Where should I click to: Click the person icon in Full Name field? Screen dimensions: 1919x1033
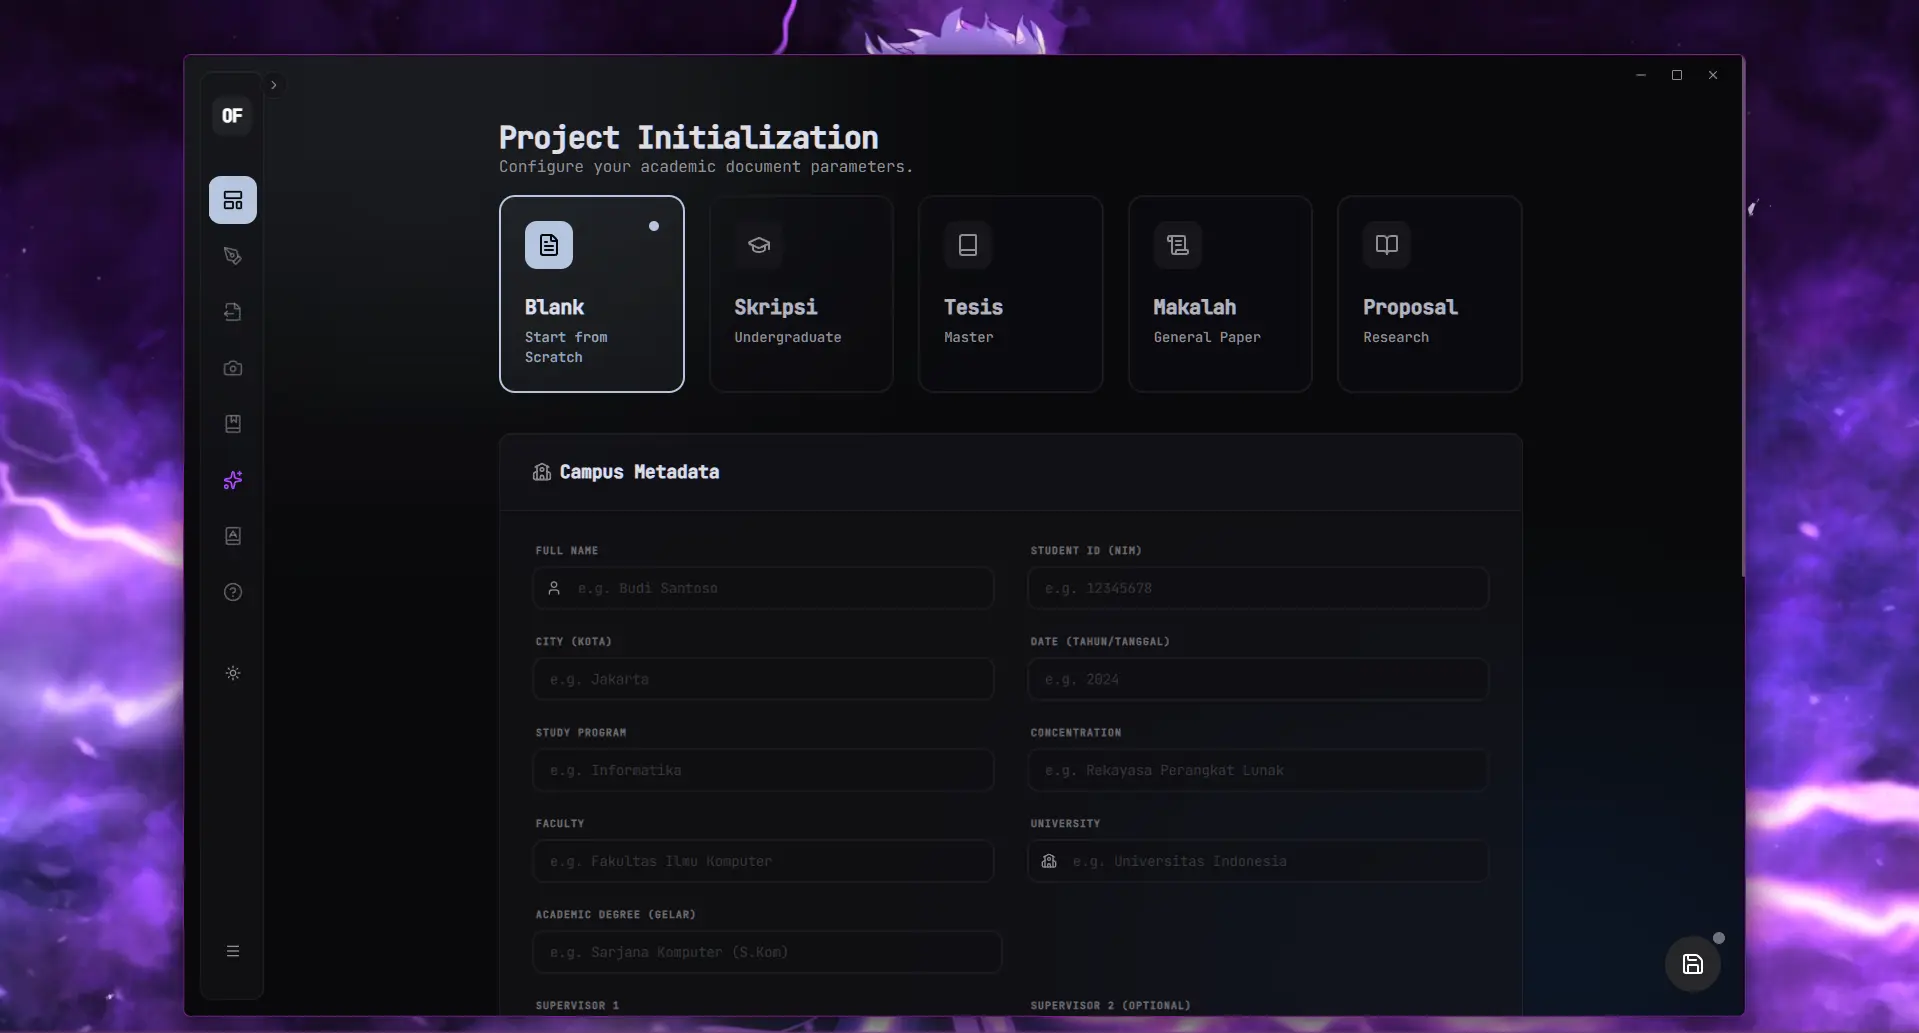pyautogui.click(x=554, y=588)
